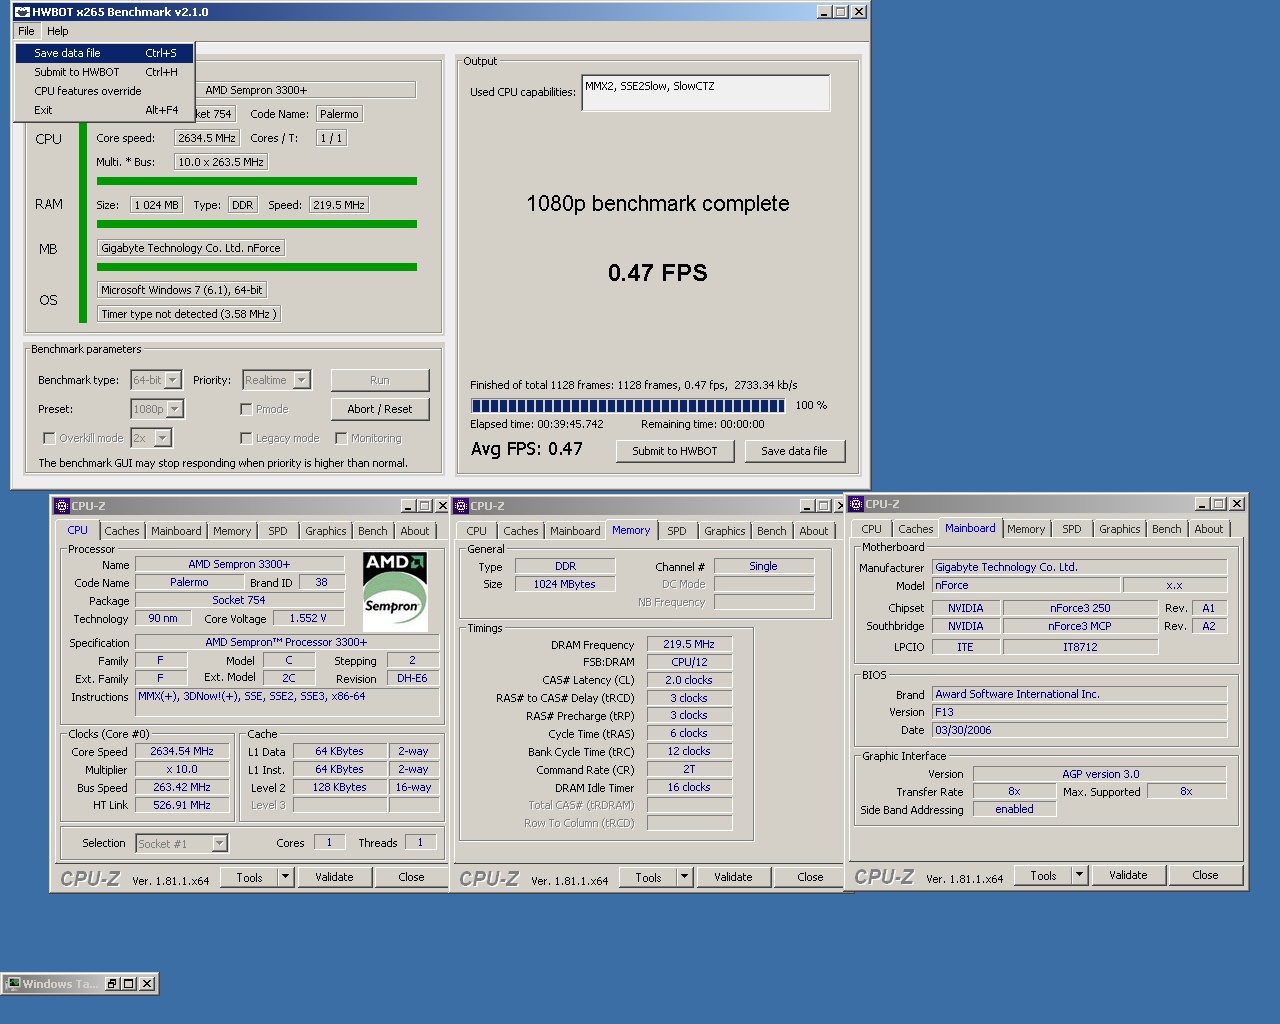1280x1024 pixels.
Task: Click Submit to HWBOT button in Output panel
Action: click(x=675, y=451)
